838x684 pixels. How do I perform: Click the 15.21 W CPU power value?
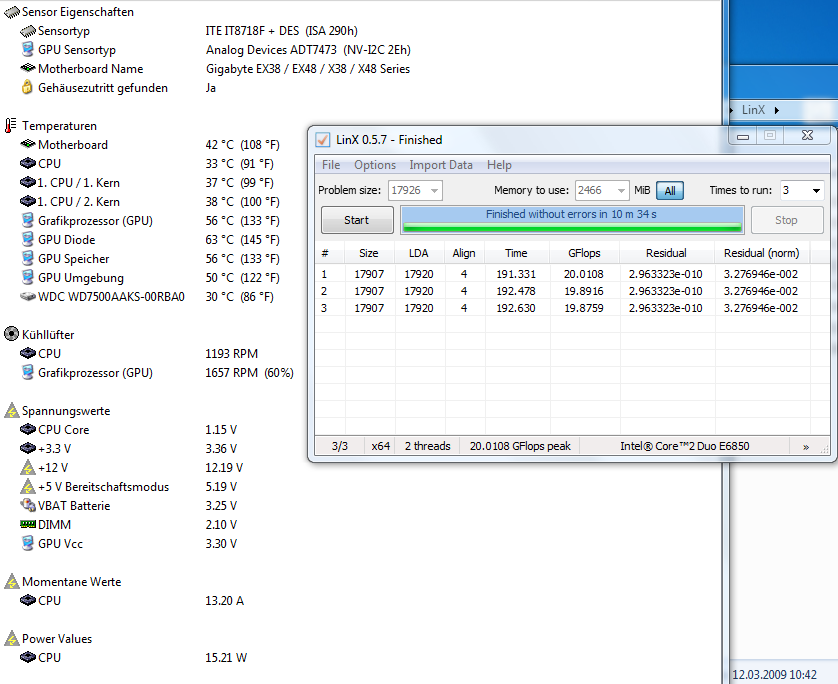pyautogui.click(x=226, y=657)
